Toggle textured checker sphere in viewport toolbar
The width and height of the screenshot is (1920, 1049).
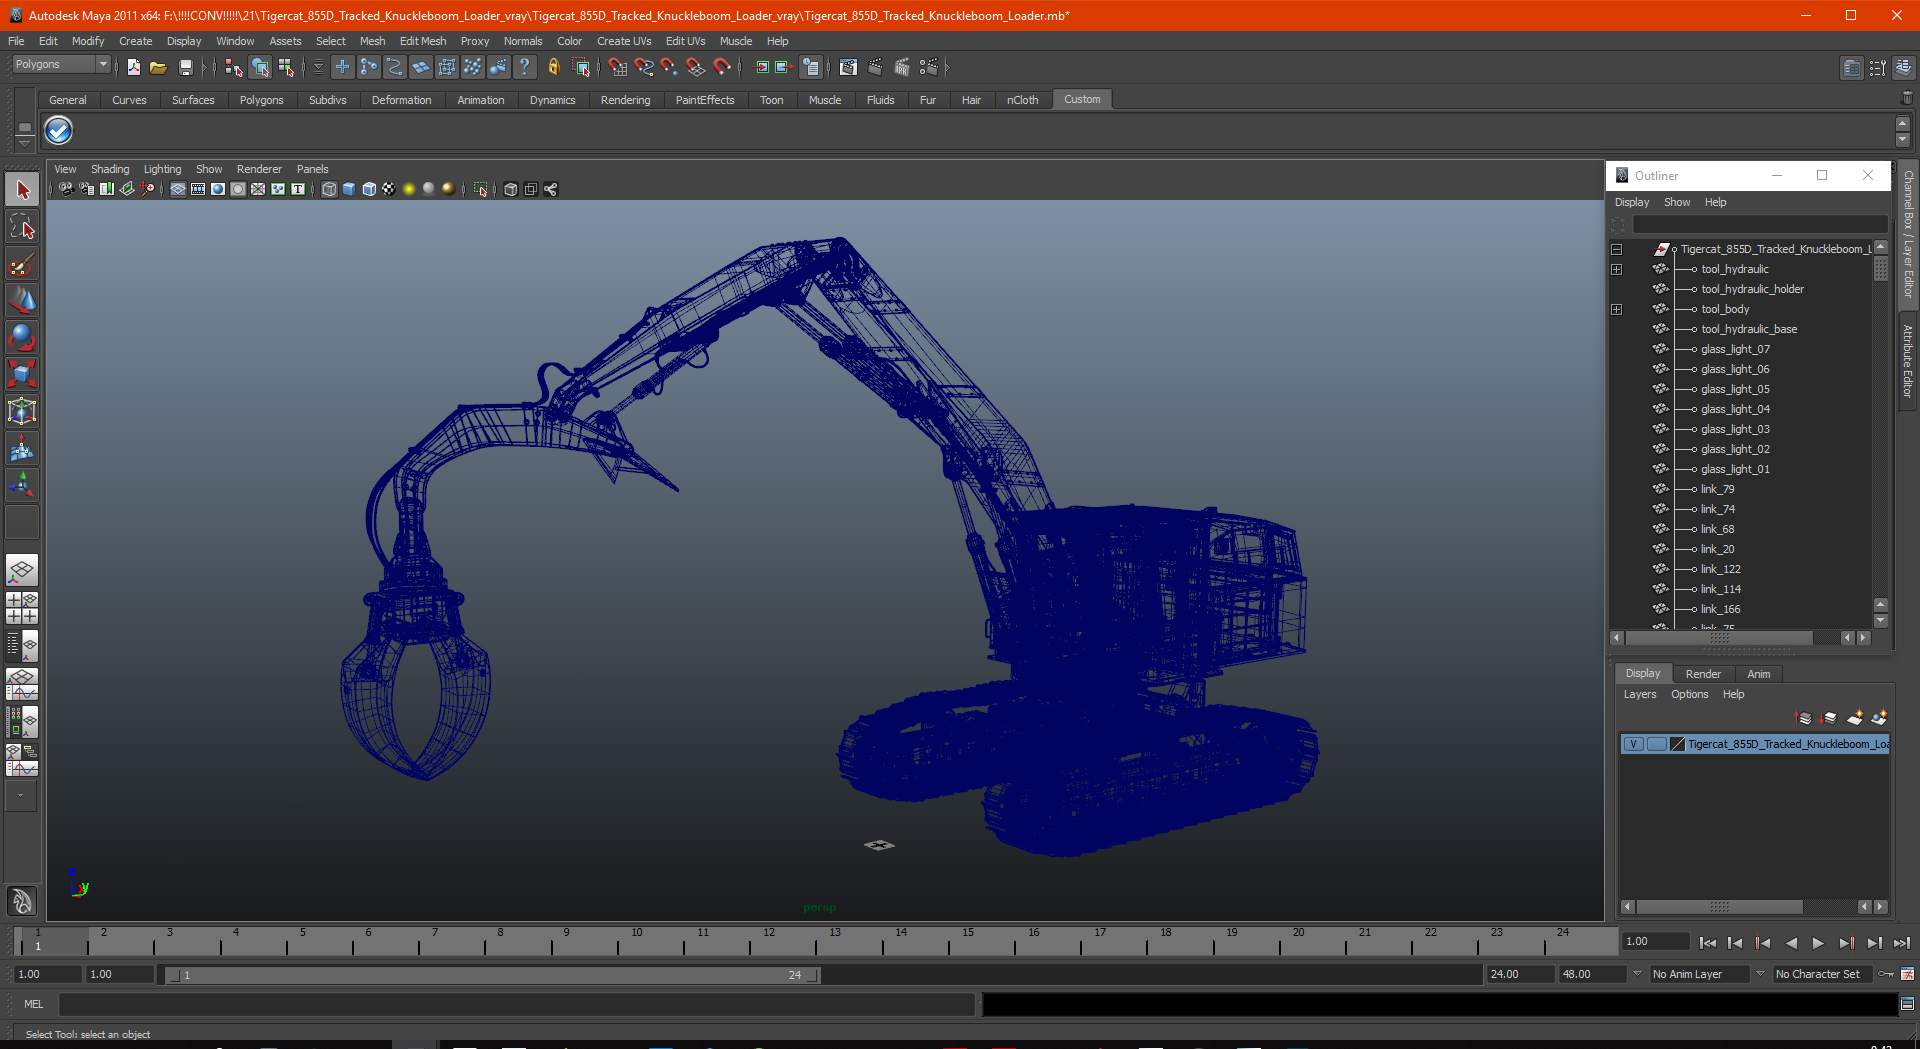pyautogui.click(x=389, y=189)
